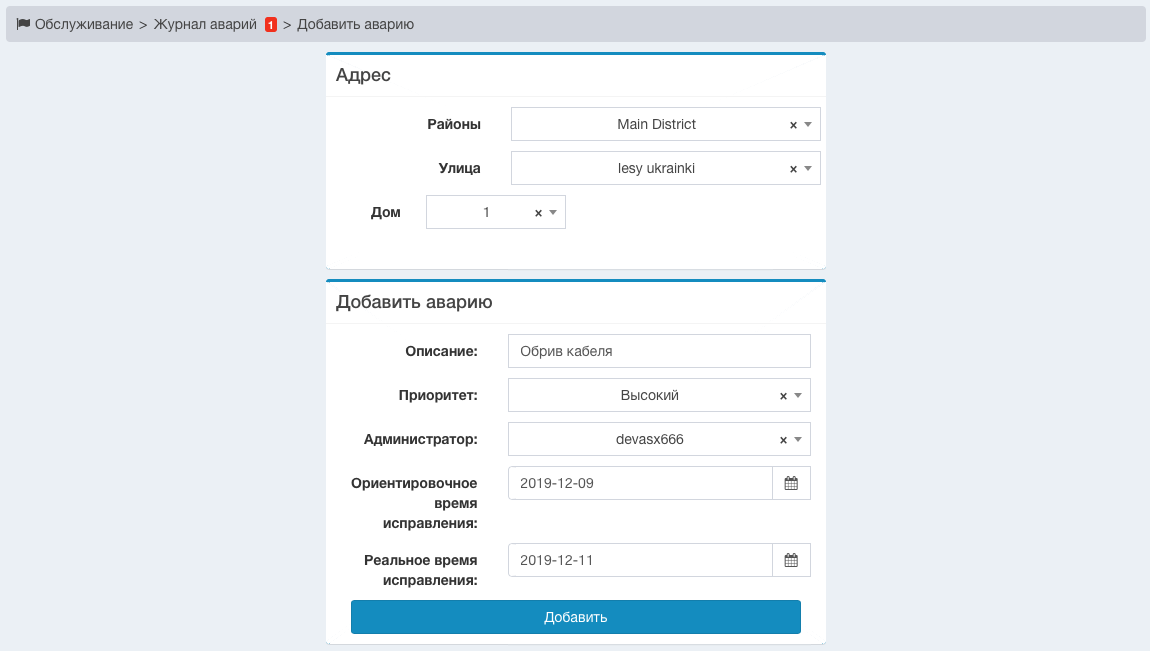Open calendar for estimated fix time

pos(791,483)
